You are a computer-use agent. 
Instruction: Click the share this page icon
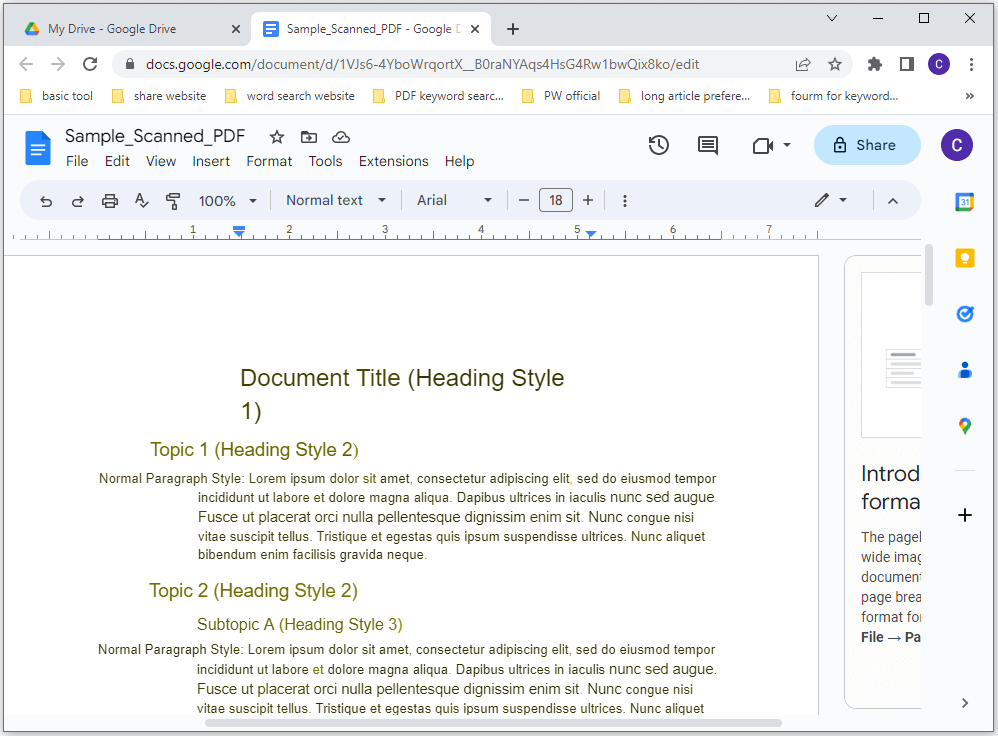pos(803,64)
